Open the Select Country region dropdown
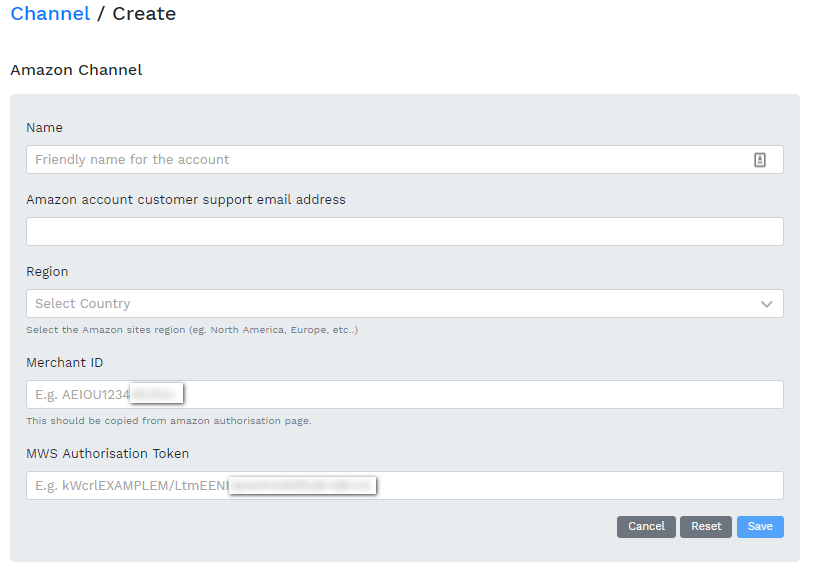The image size is (814, 582). [x=390, y=304]
